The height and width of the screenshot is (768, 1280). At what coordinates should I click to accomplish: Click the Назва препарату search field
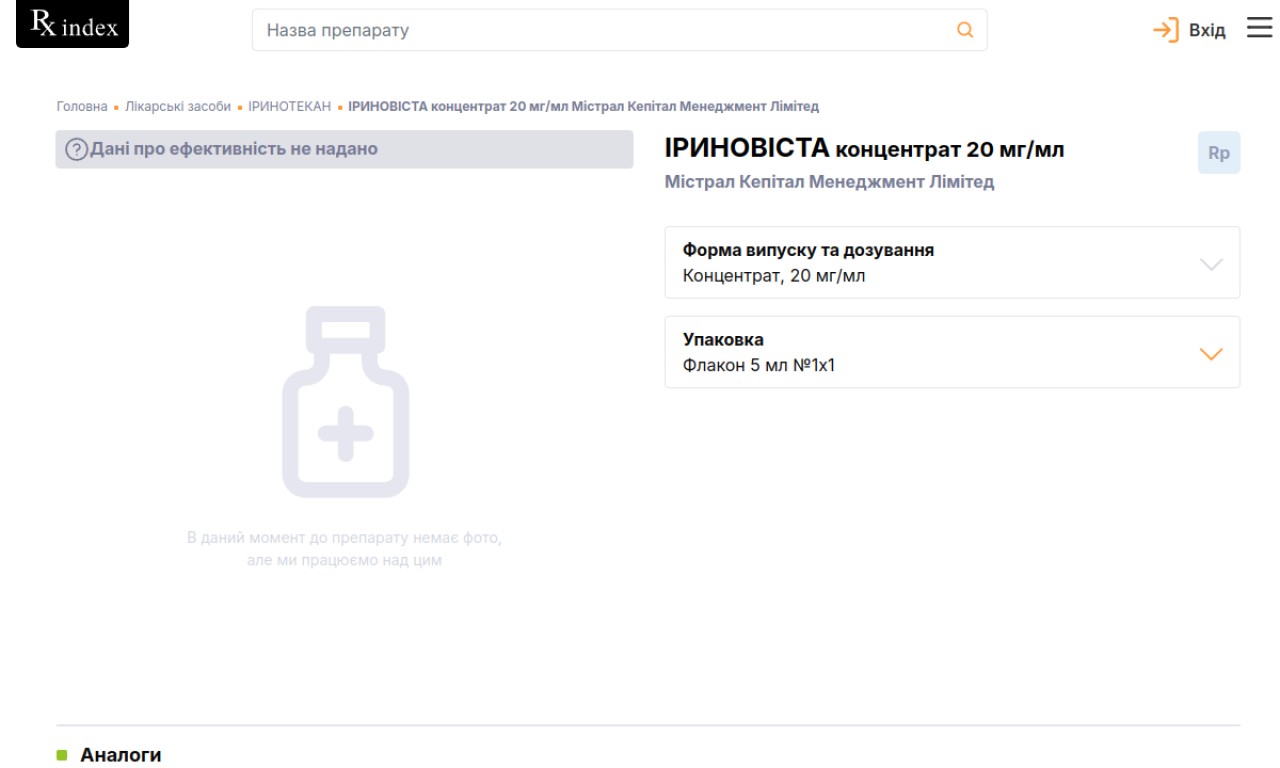600,30
